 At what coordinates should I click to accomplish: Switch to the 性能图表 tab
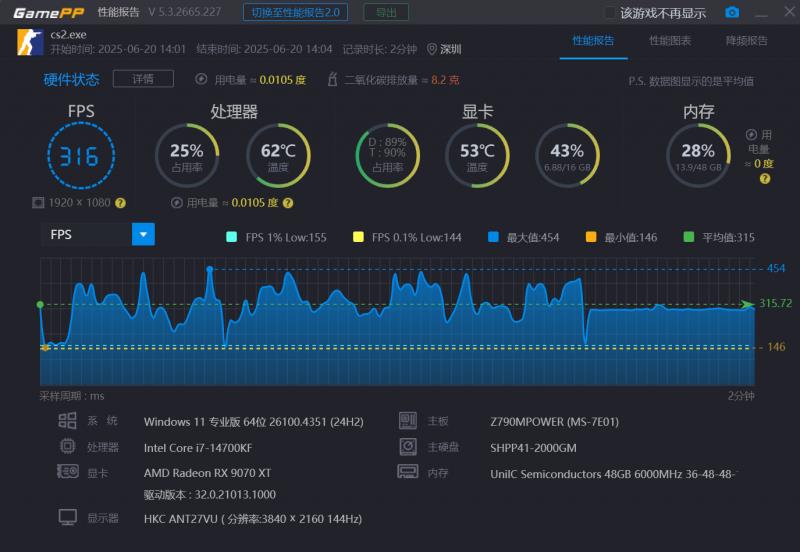tap(670, 41)
